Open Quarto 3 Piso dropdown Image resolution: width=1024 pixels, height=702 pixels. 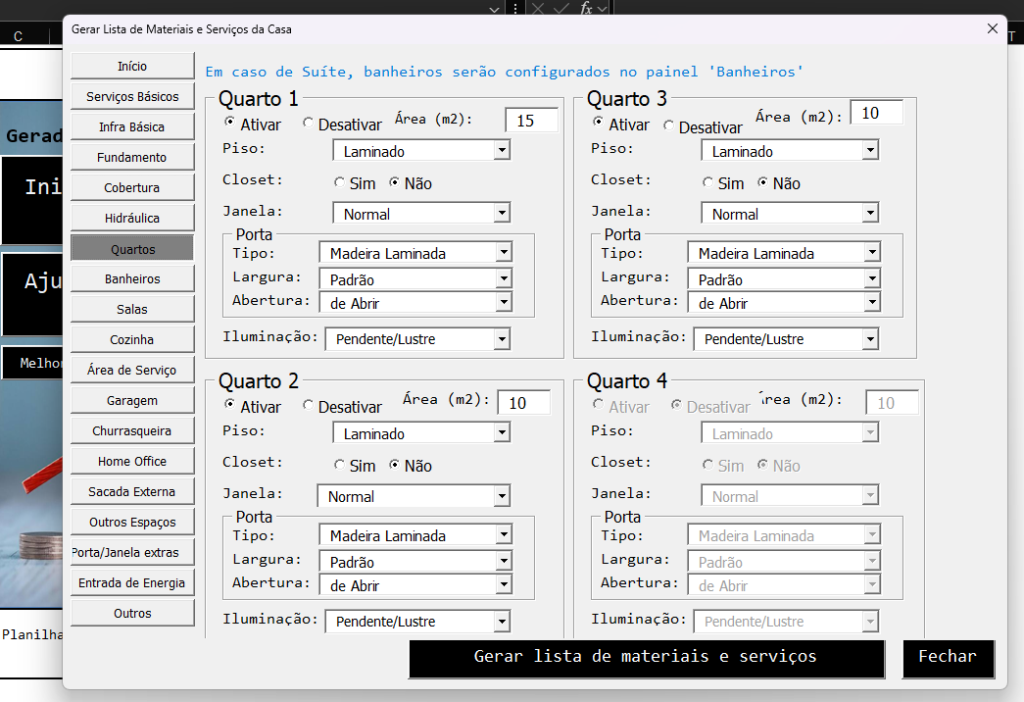coord(870,151)
